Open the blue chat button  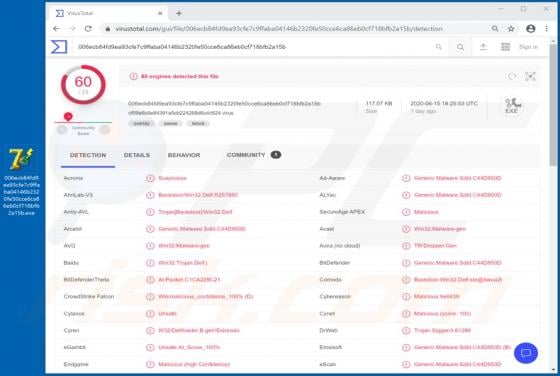tap(526, 353)
